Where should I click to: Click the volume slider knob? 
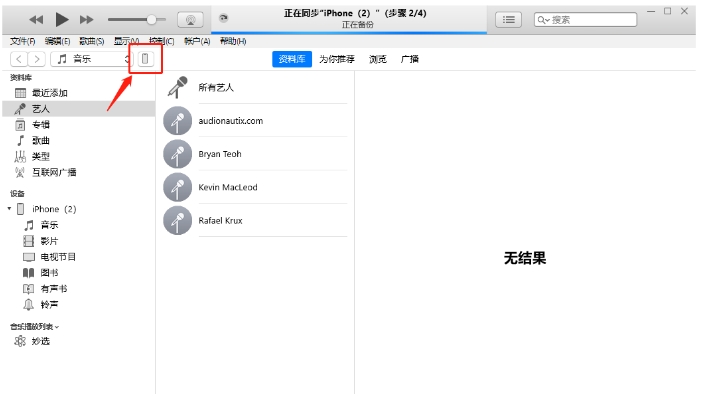pos(152,19)
